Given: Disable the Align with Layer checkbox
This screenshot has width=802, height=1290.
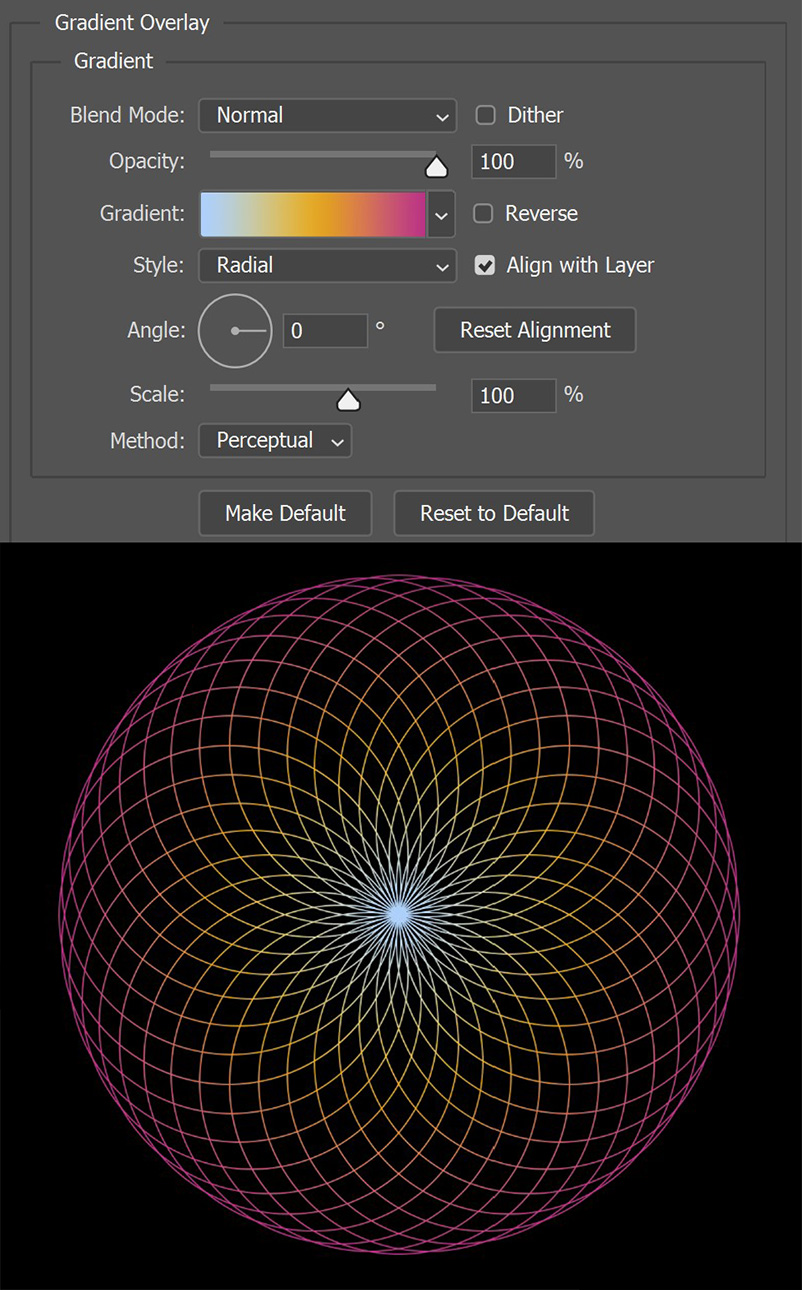Looking at the screenshot, I should 485,265.
